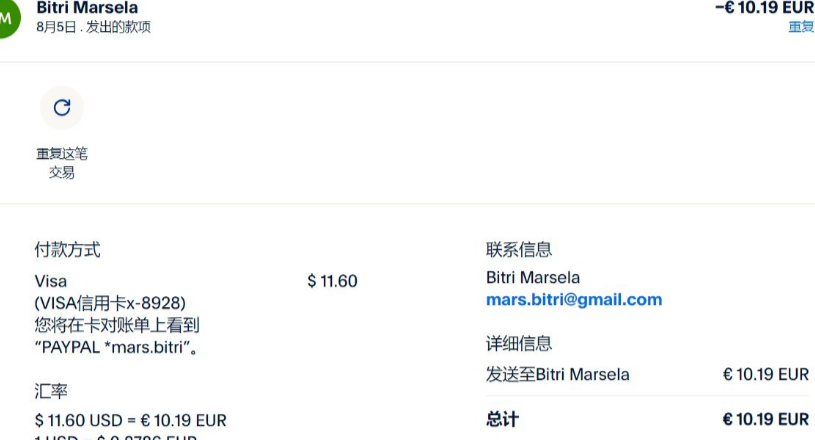Select the Bitri Marsela header name
This screenshot has width=815, height=440.
[x=87, y=8]
